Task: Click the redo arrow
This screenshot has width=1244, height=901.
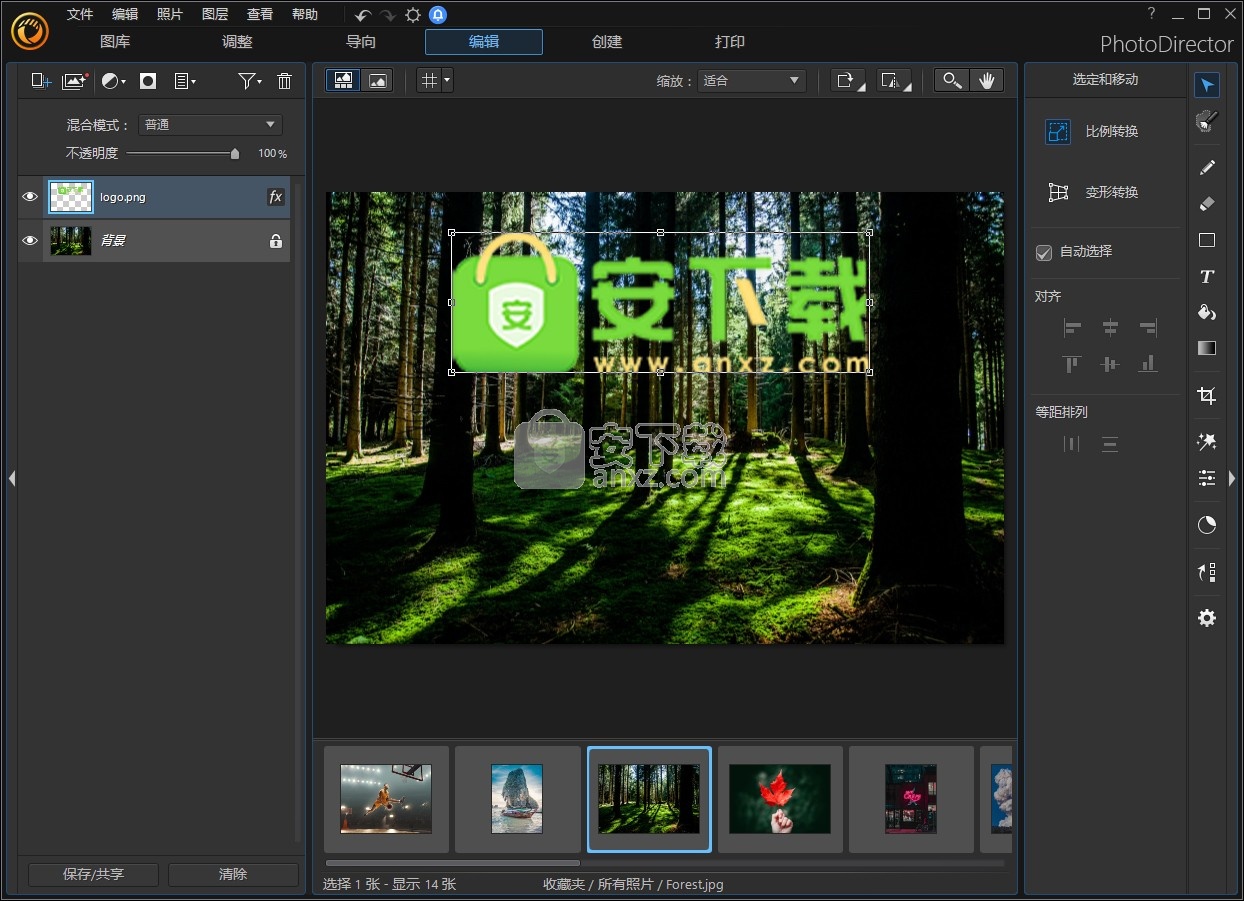Action: [388, 15]
